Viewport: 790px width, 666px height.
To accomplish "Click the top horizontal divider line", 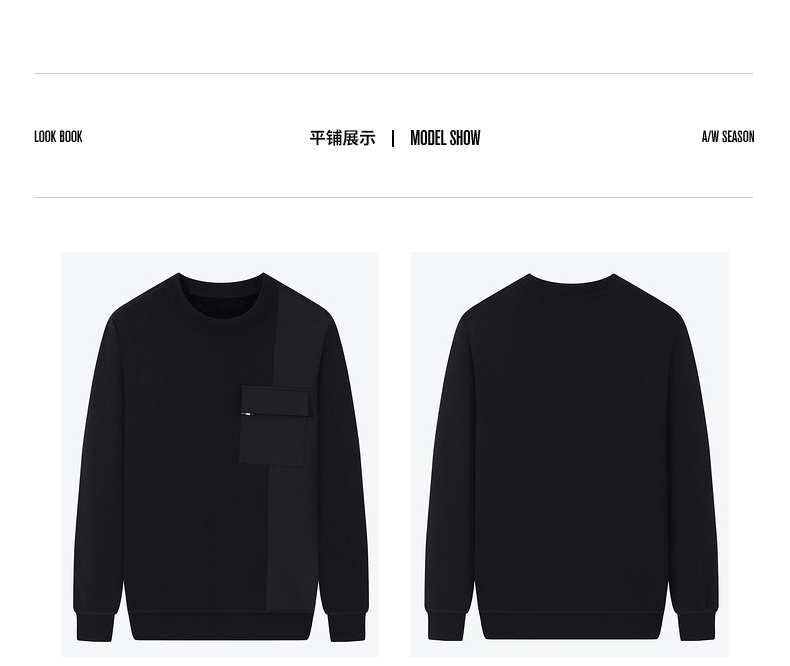I will [x=393, y=74].
